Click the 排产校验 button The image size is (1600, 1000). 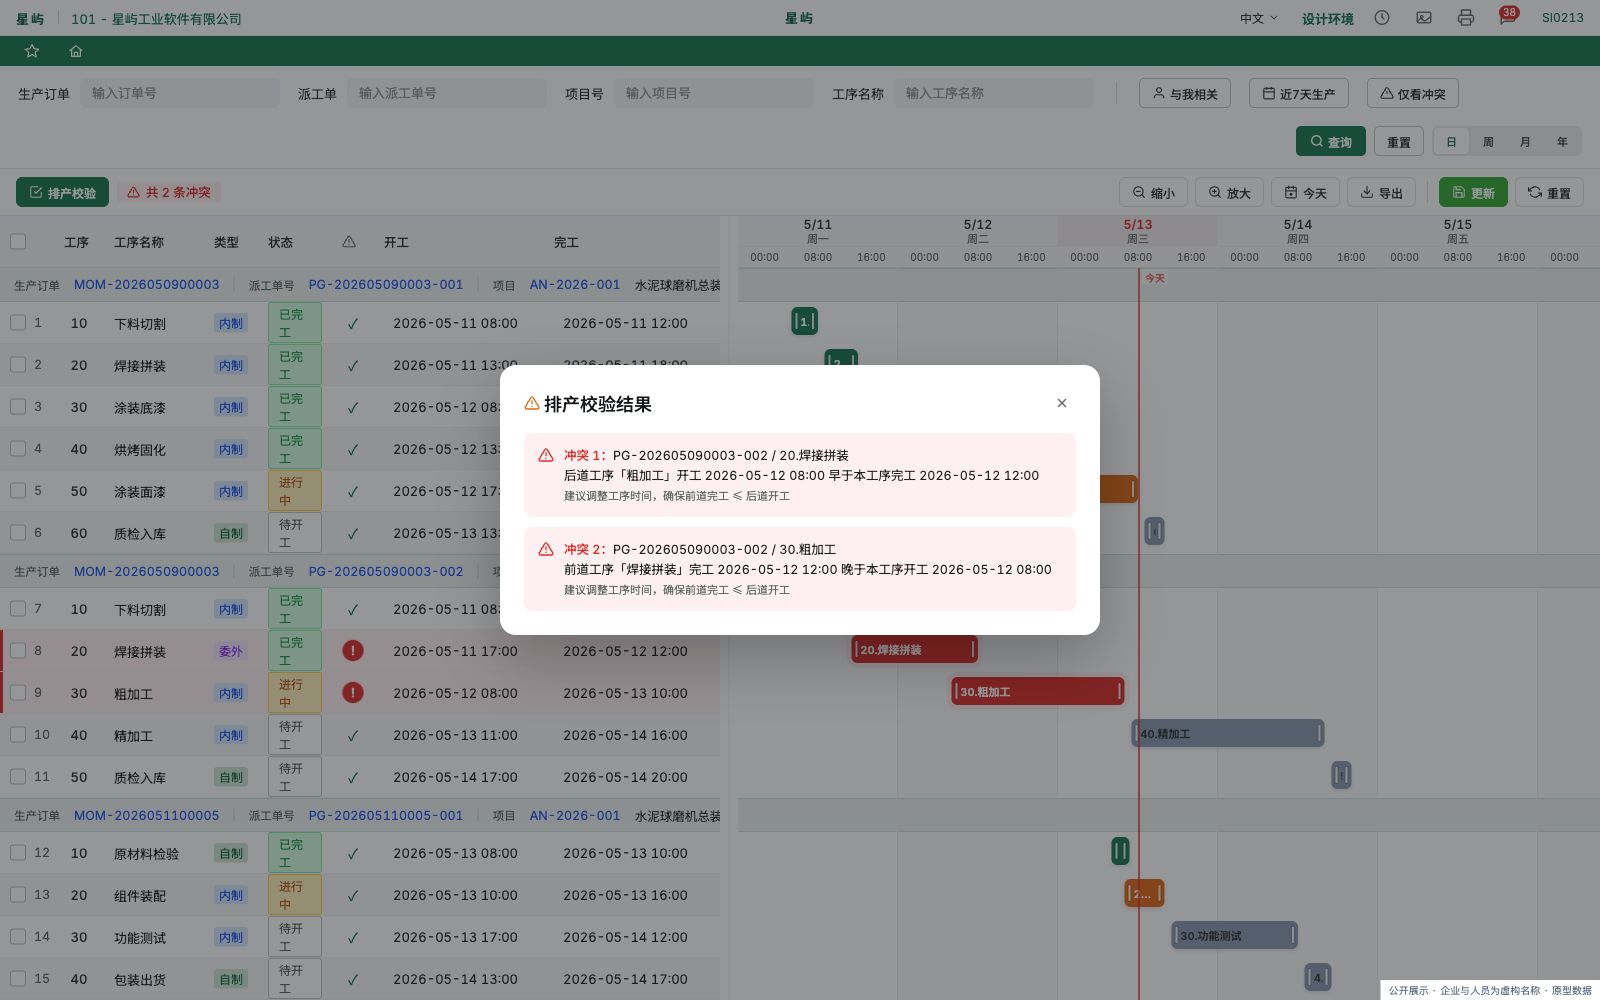click(62, 192)
